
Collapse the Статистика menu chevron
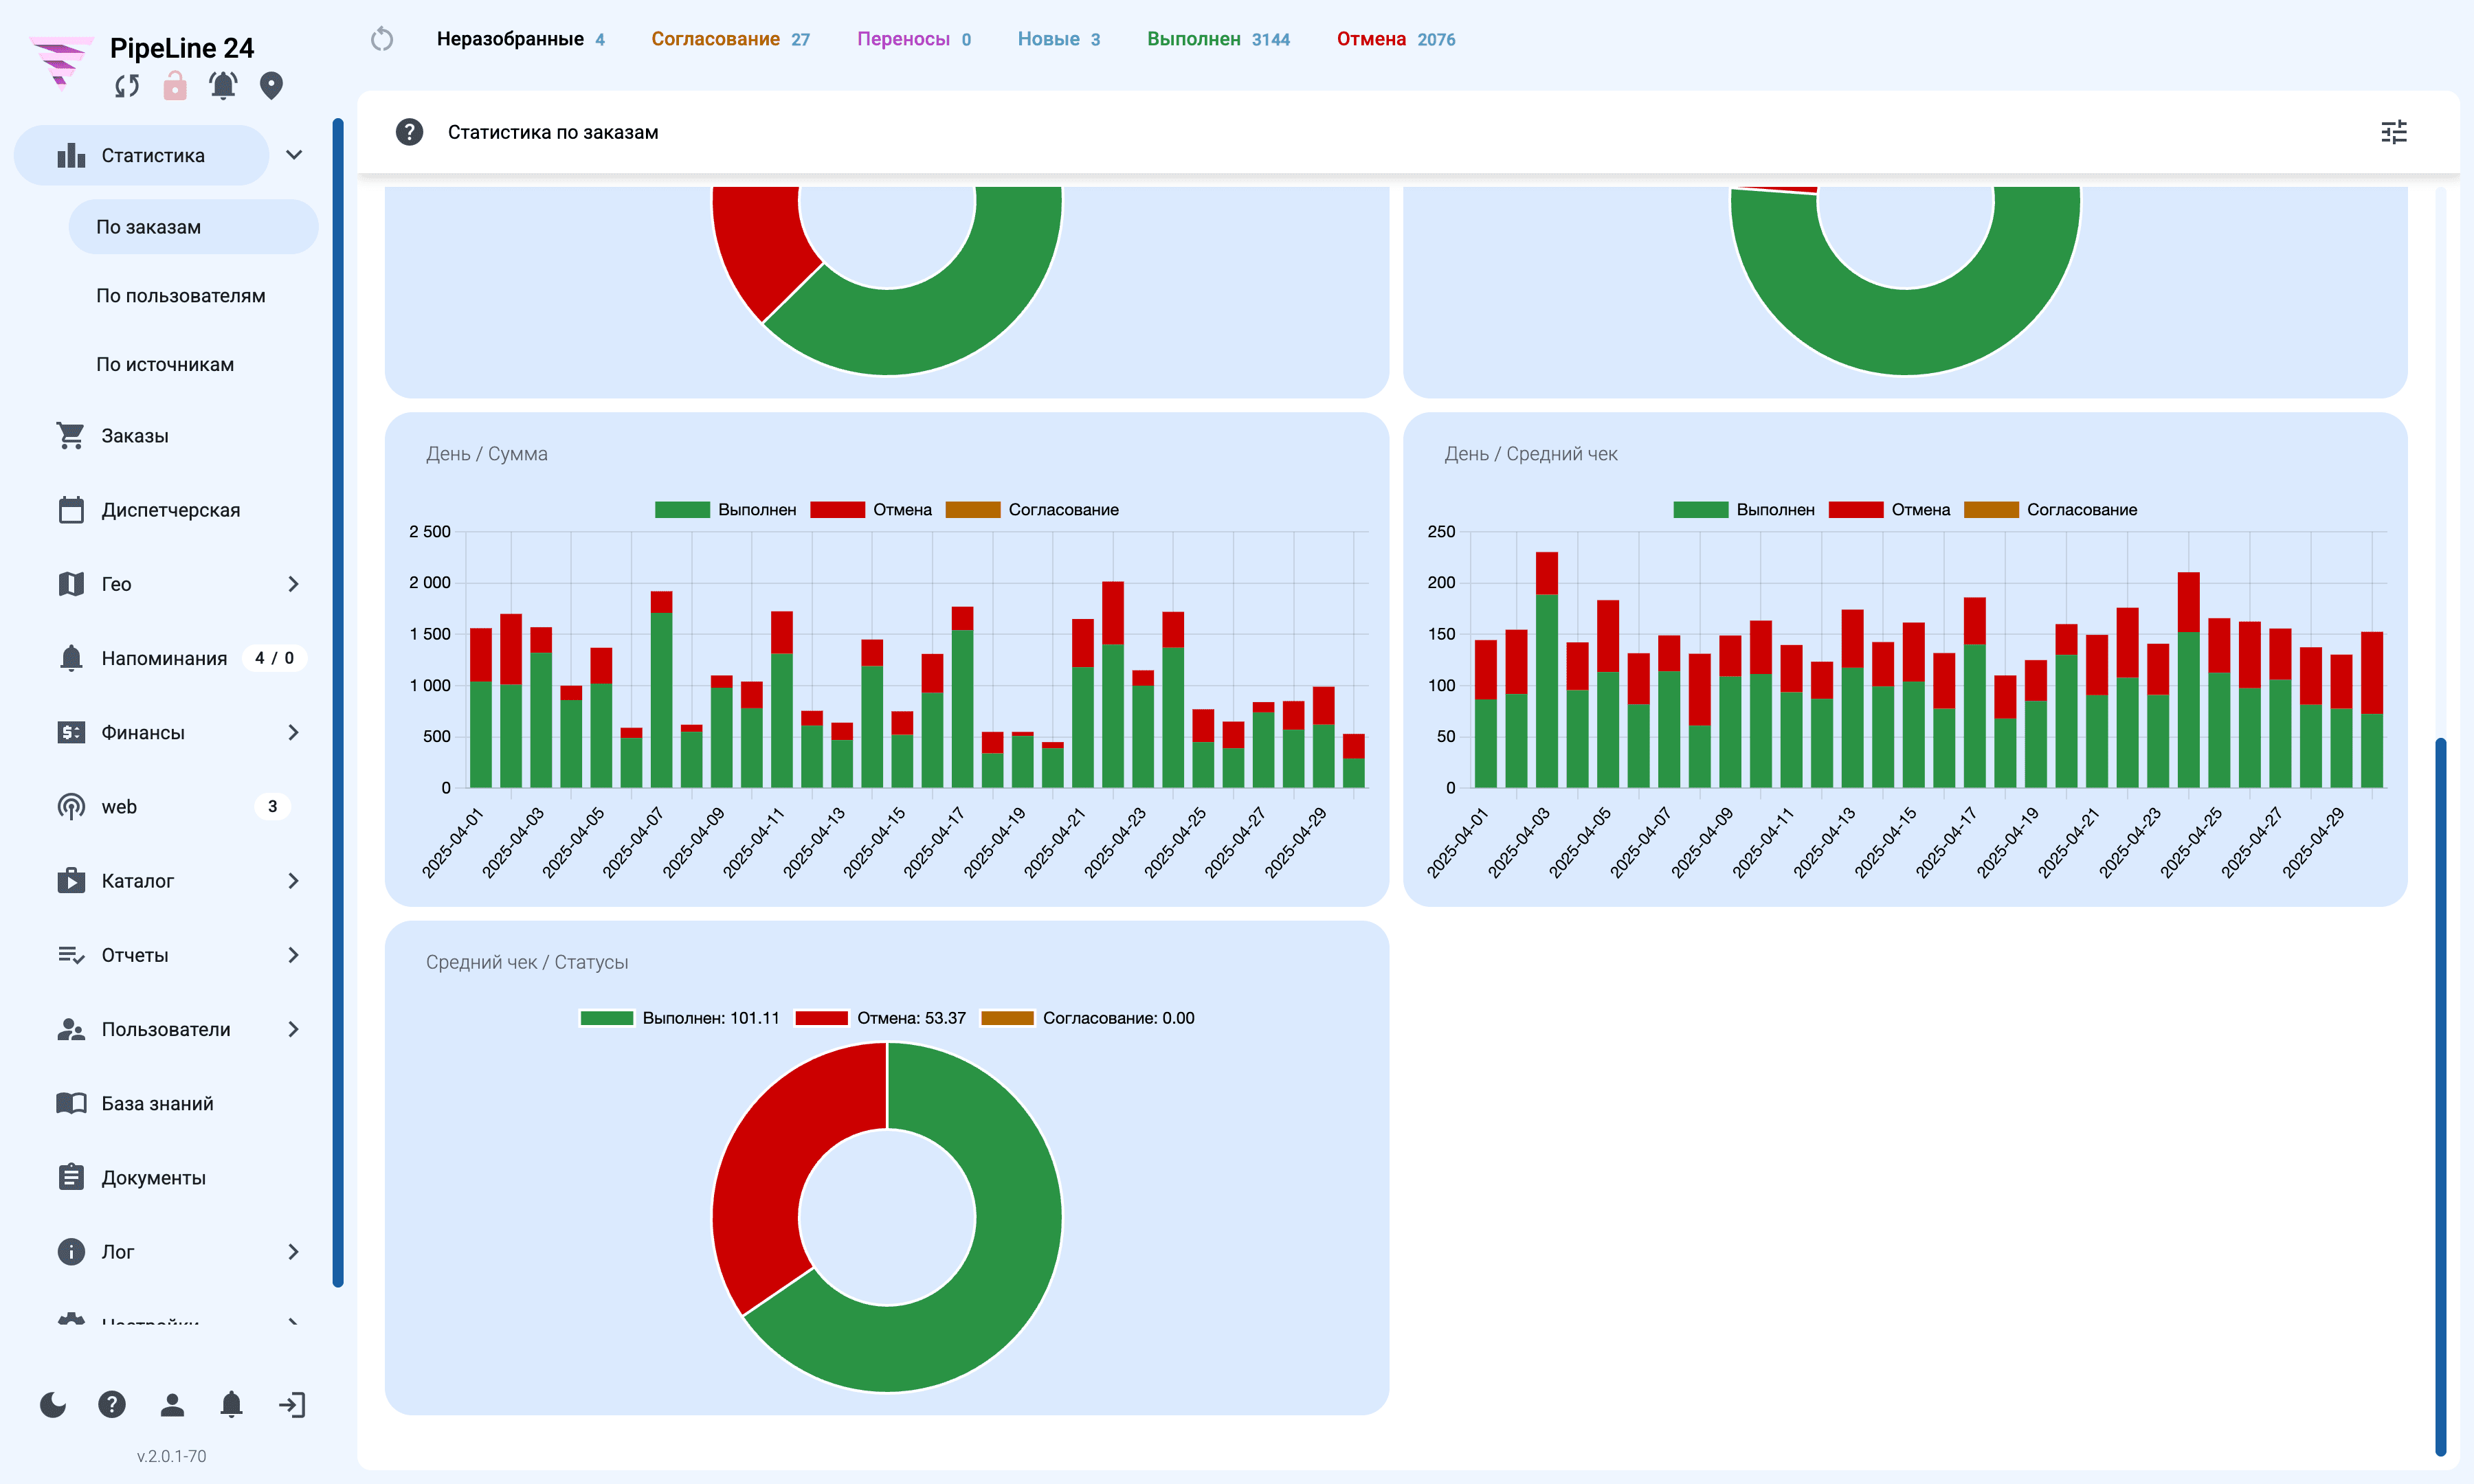click(x=294, y=155)
